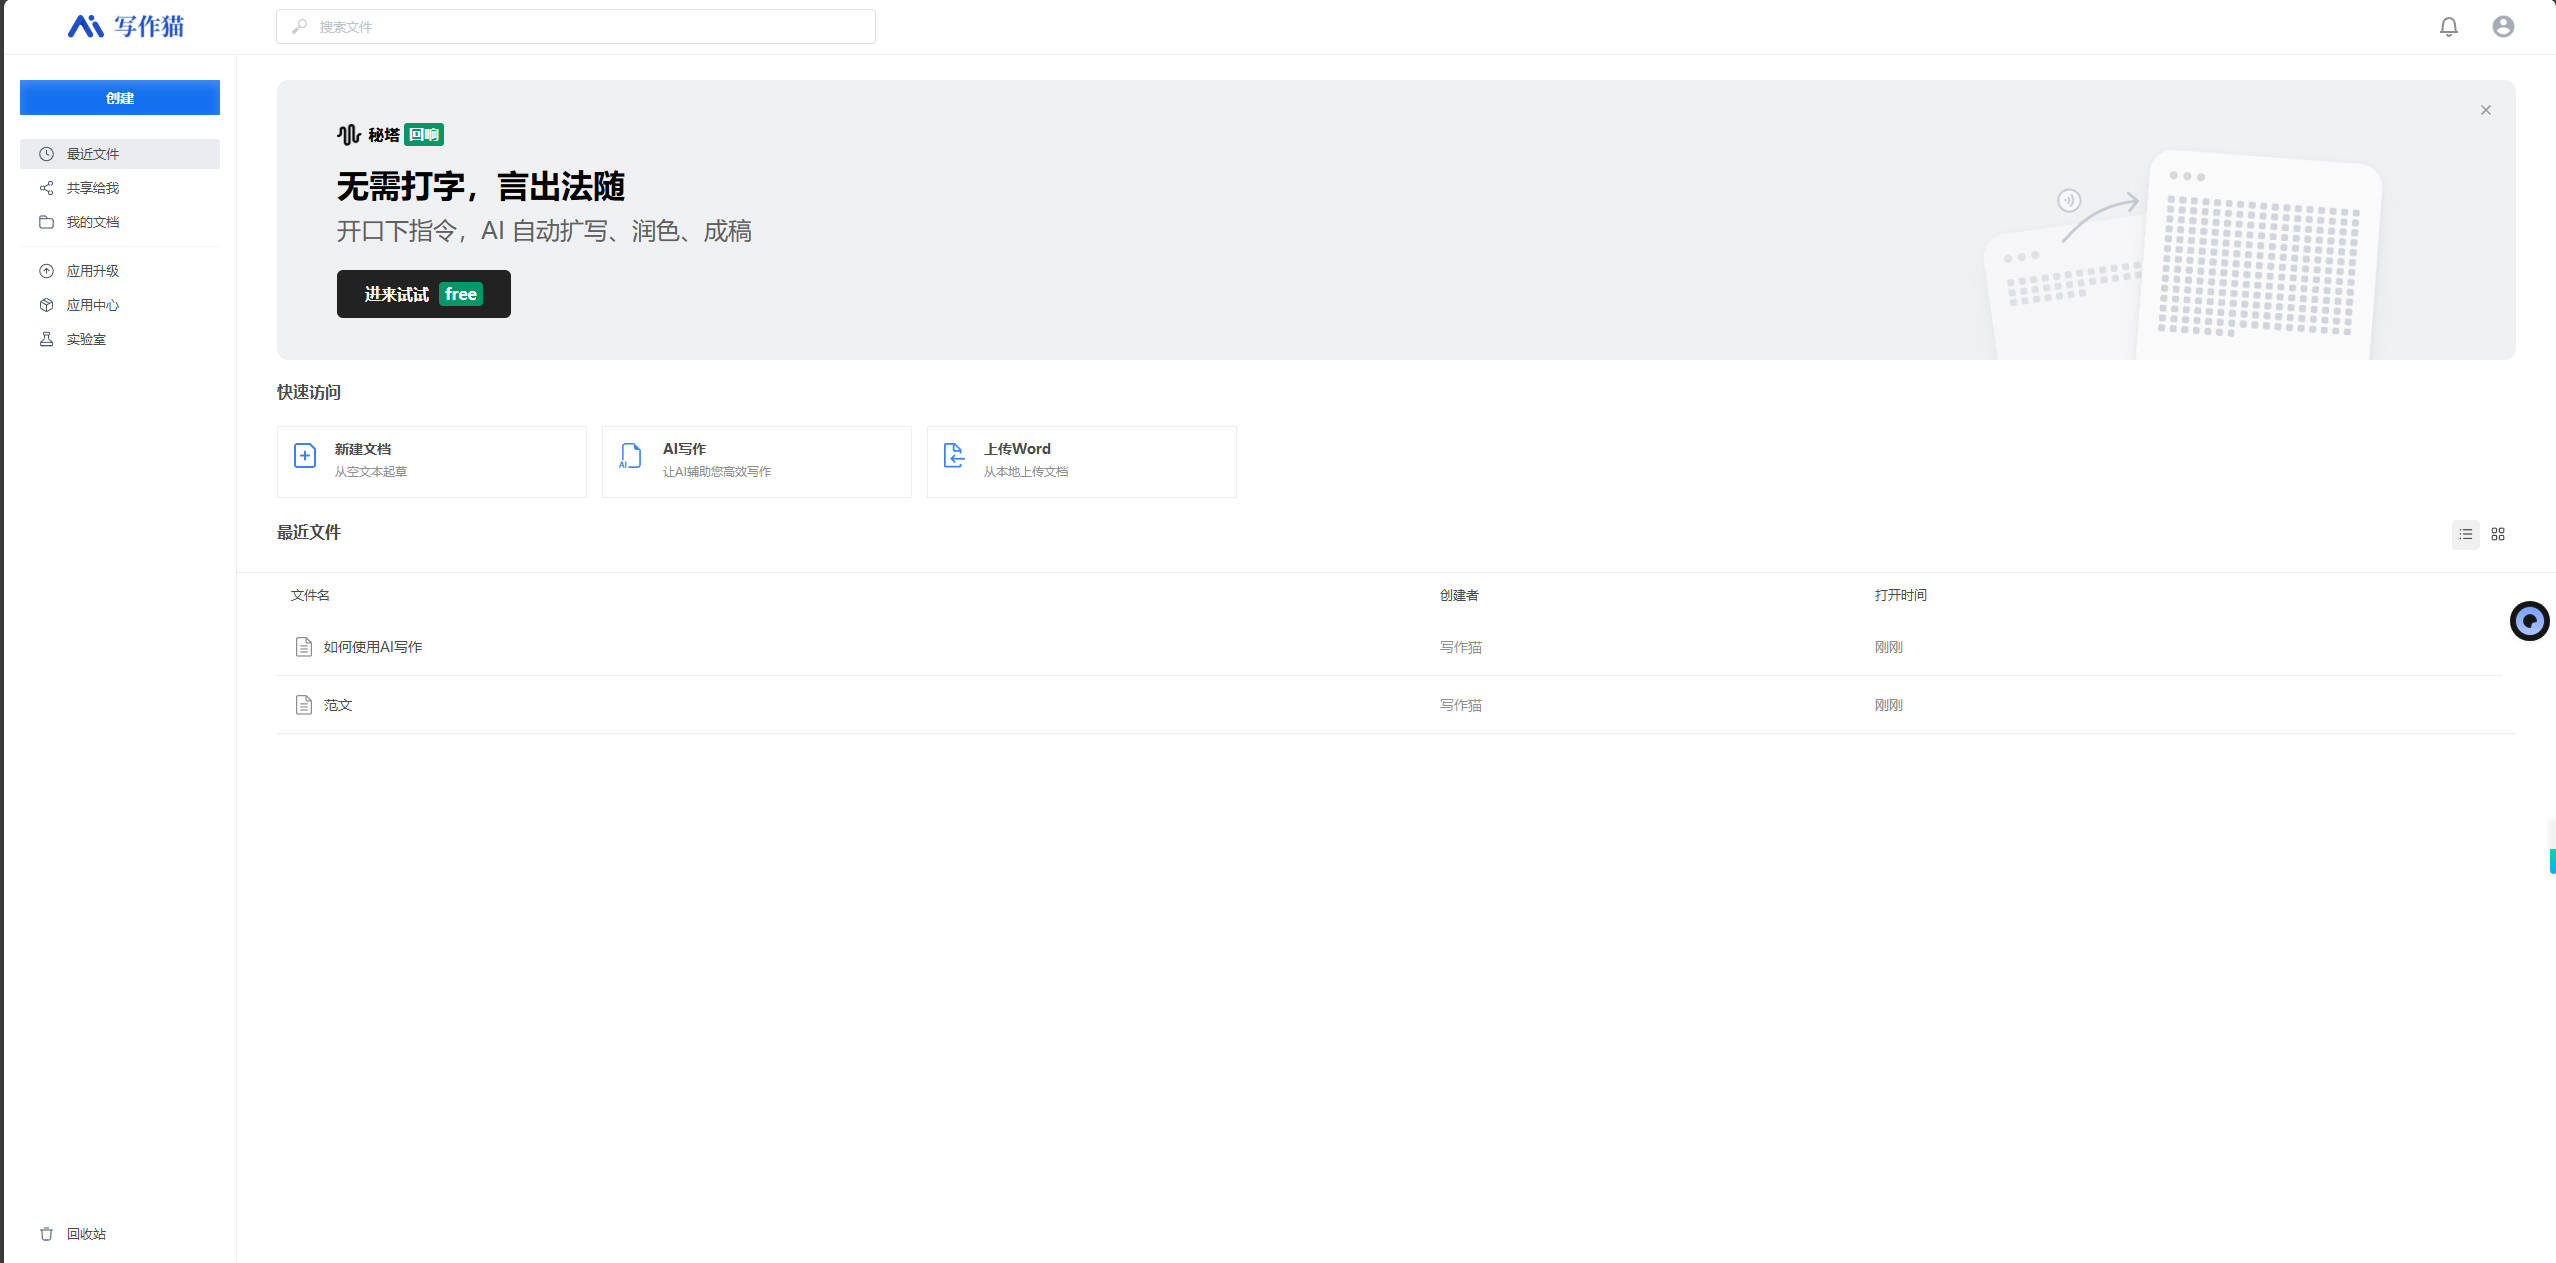Go to 共享给我 sidebar item
The height and width of the screenshot is (1263, 2556).
click(x=92, y=188)
